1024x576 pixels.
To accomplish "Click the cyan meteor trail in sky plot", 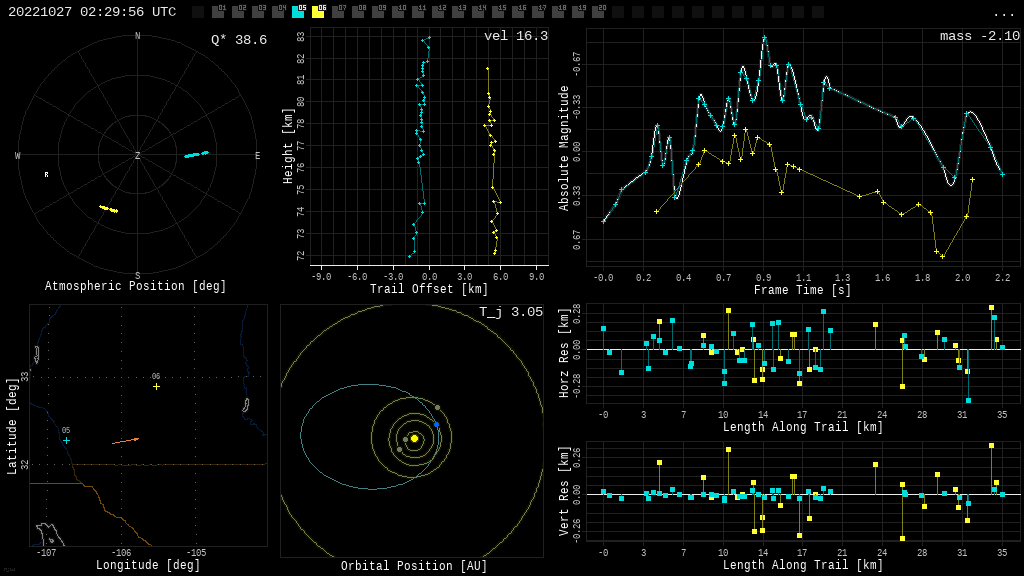I will [x=196, y=154].
